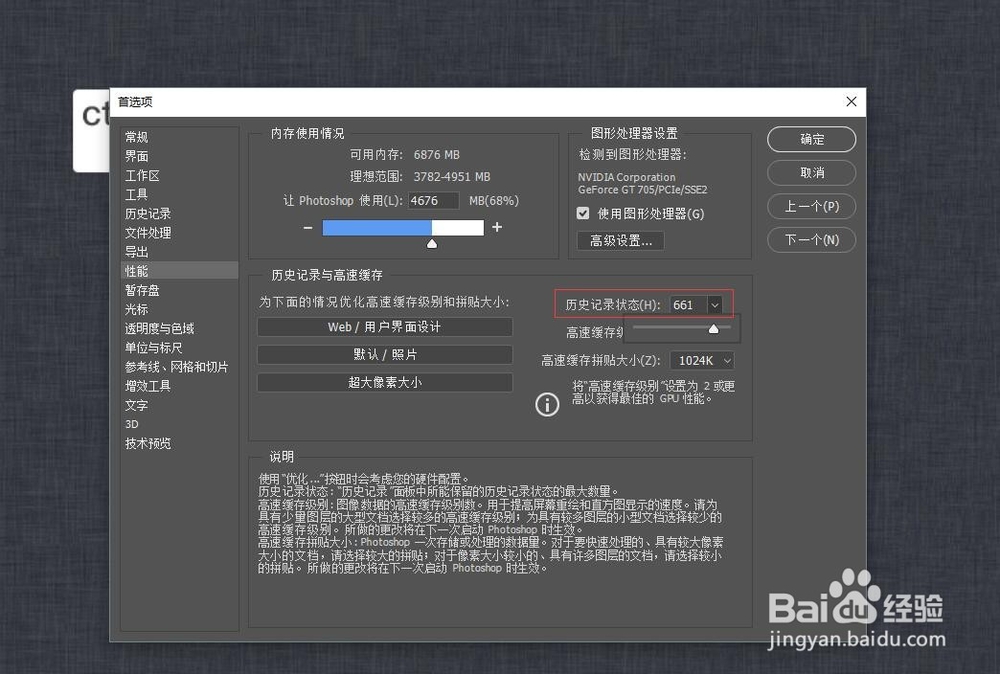Click the 历史记录状态 value field showing 661
Viewport: 1000px width, 674px height.
688,305
